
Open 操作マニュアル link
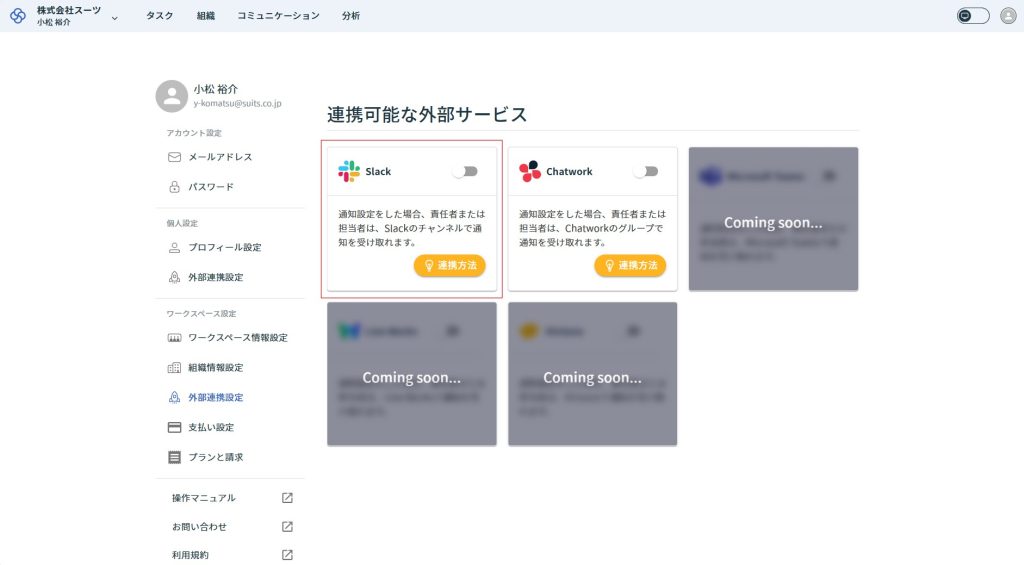tap(204, 498)
